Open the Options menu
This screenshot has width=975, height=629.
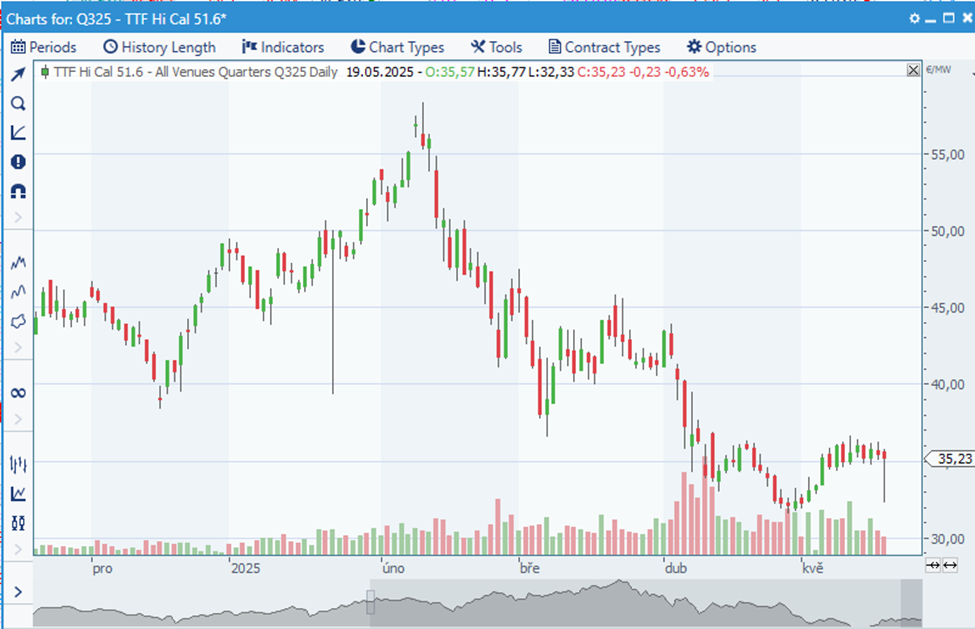coord(721,47)
